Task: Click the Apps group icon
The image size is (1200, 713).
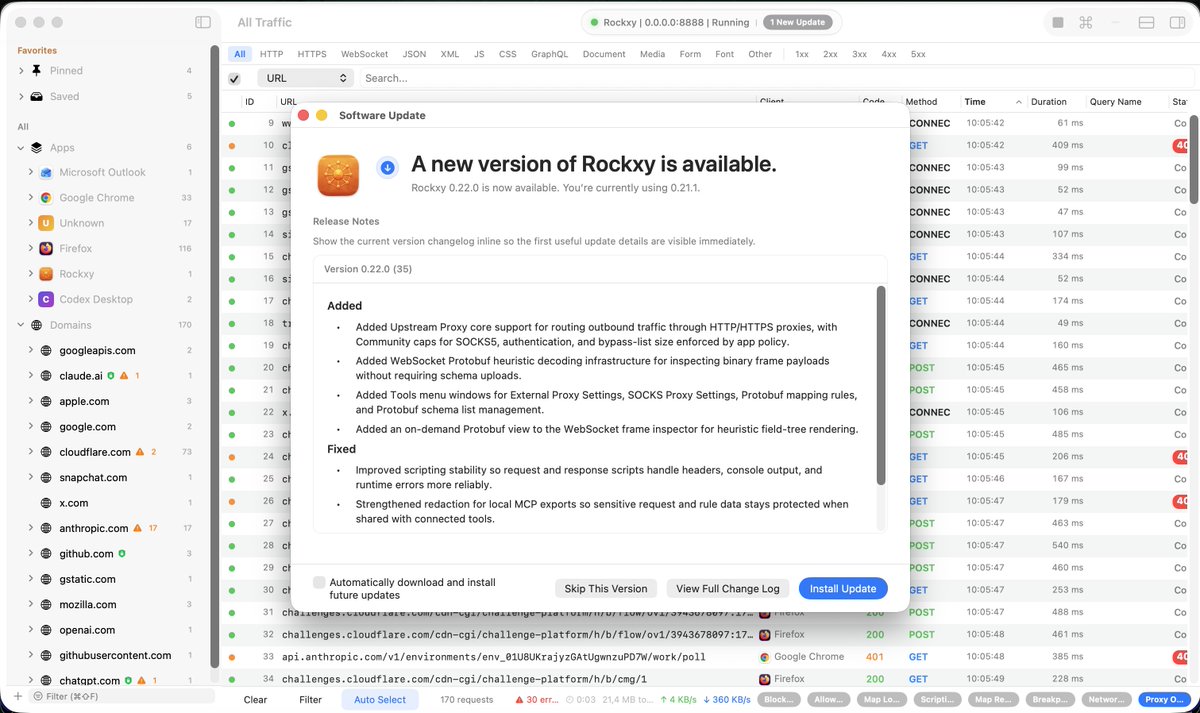Action: tap(37, 147)
